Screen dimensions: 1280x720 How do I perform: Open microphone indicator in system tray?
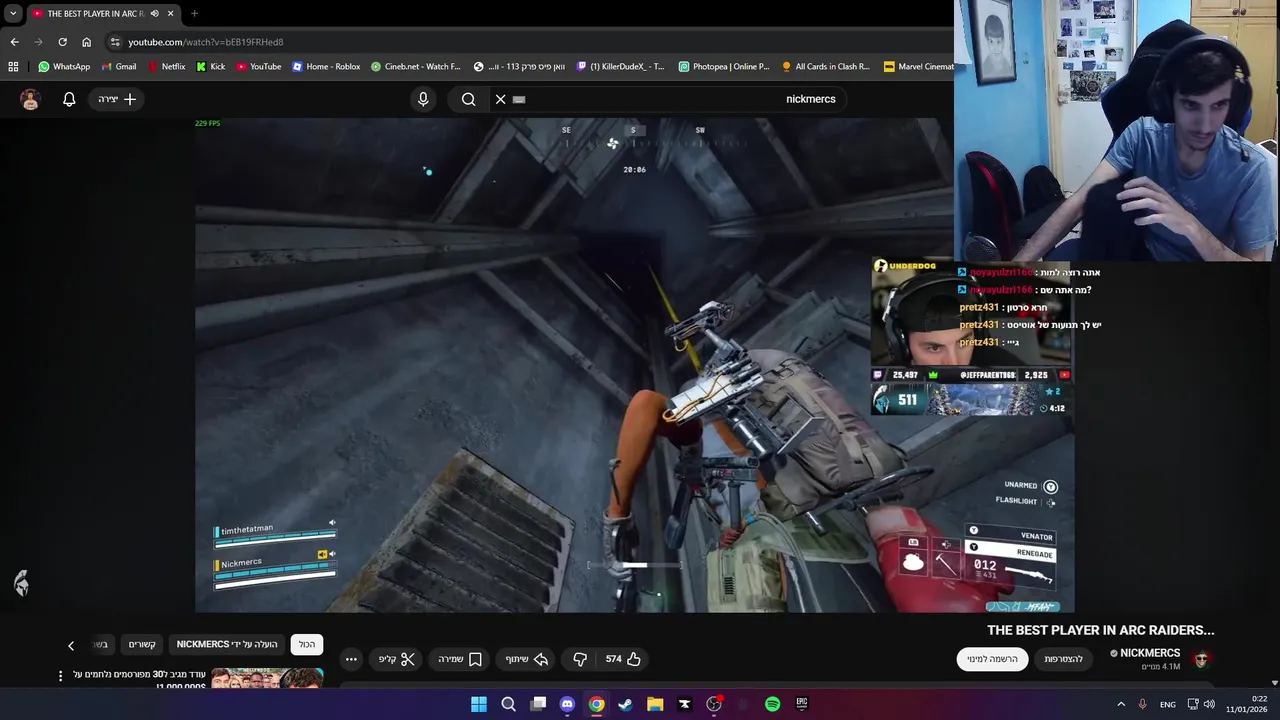pos(1142,704)
